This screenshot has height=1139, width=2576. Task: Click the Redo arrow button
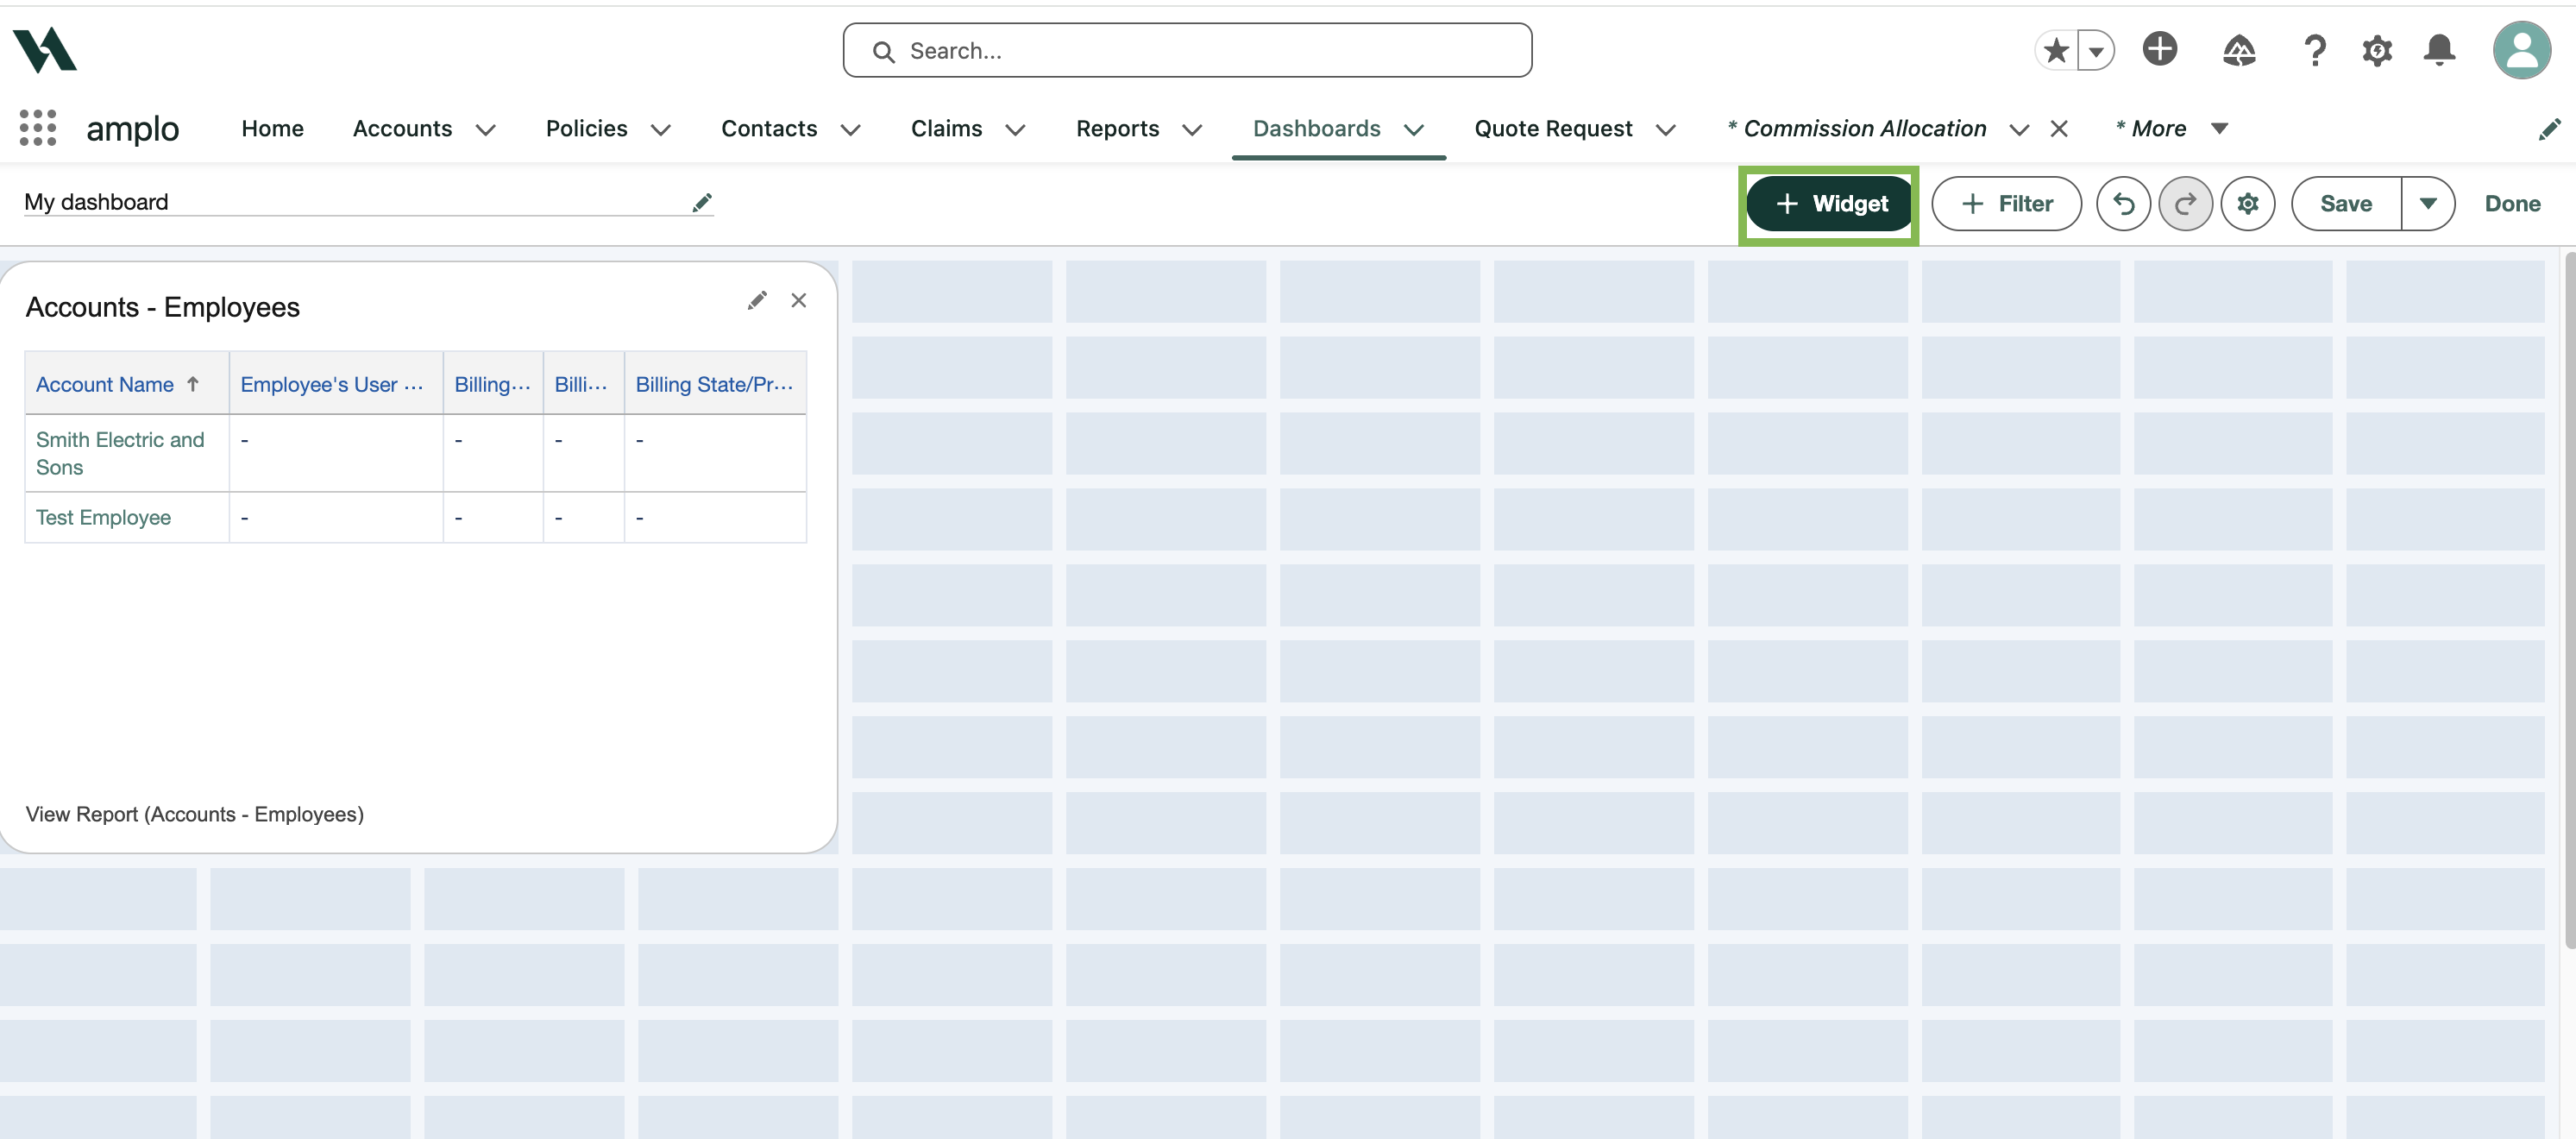point(2185,204)
